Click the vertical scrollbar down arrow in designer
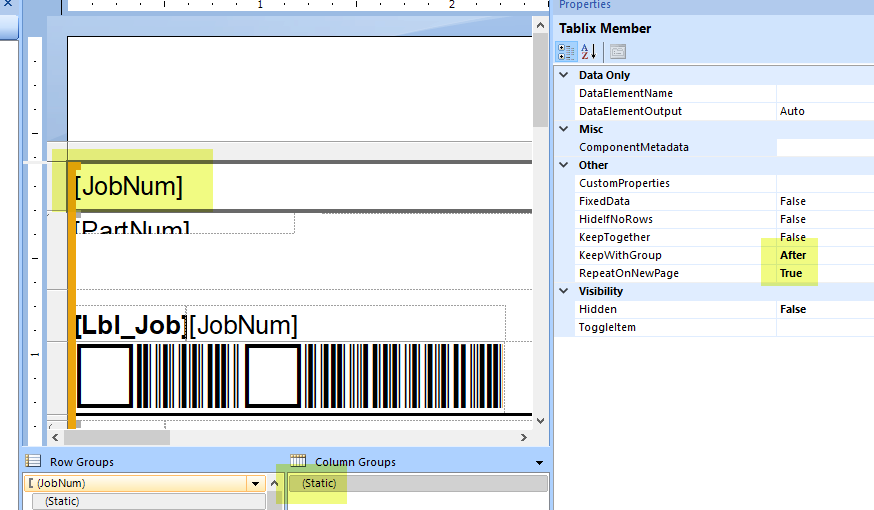This screenshot has width=874, height=510. tap(540, 421)
